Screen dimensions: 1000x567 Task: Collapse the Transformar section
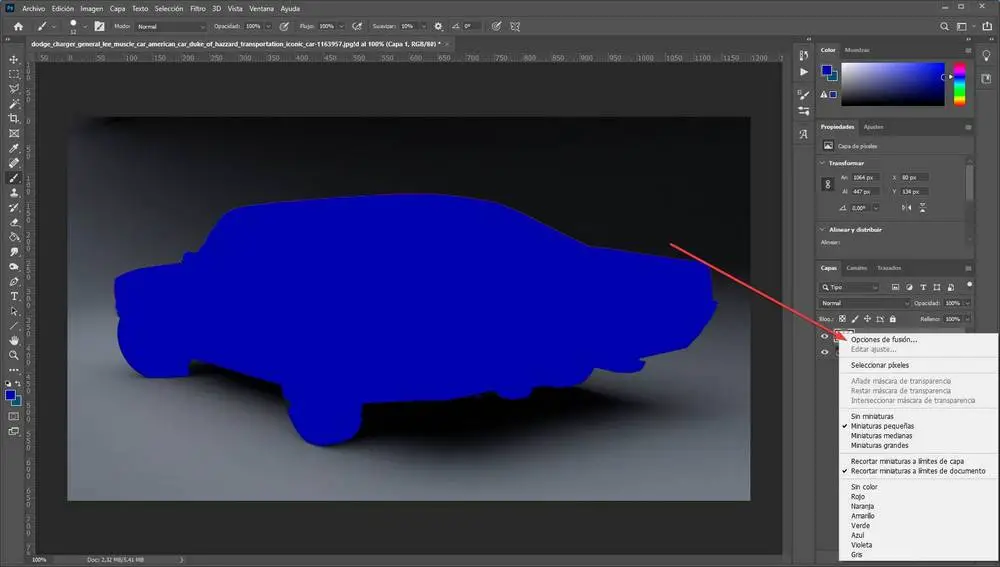coord(823,163)
